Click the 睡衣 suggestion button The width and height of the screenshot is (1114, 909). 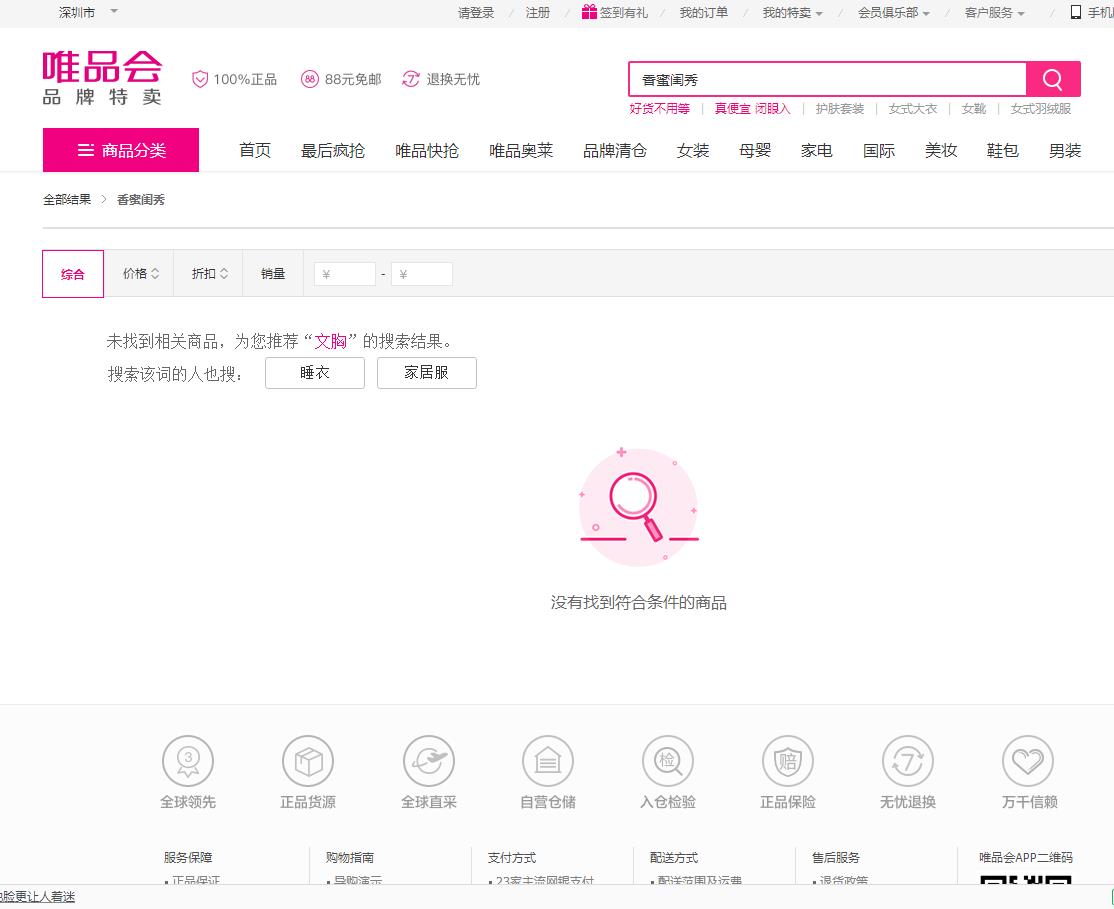(315, 372)
